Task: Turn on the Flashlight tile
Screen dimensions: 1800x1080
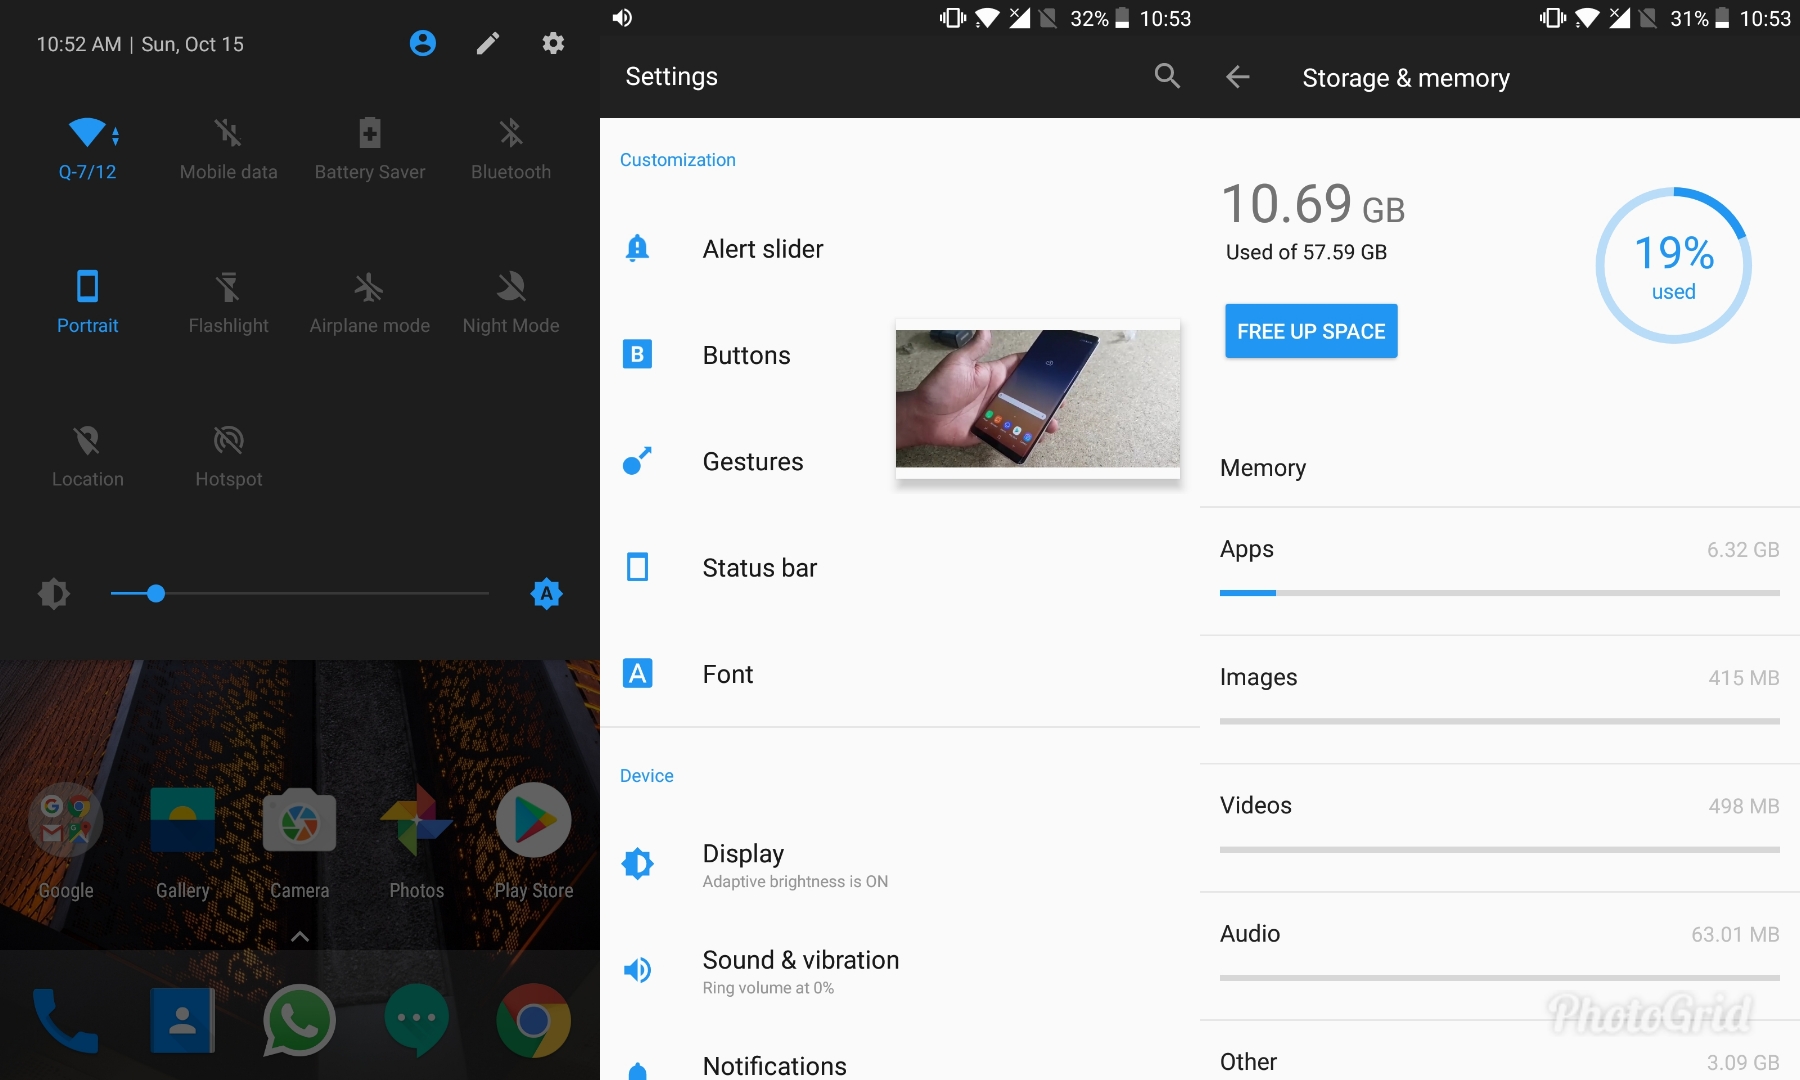Action: pos(228,287)
